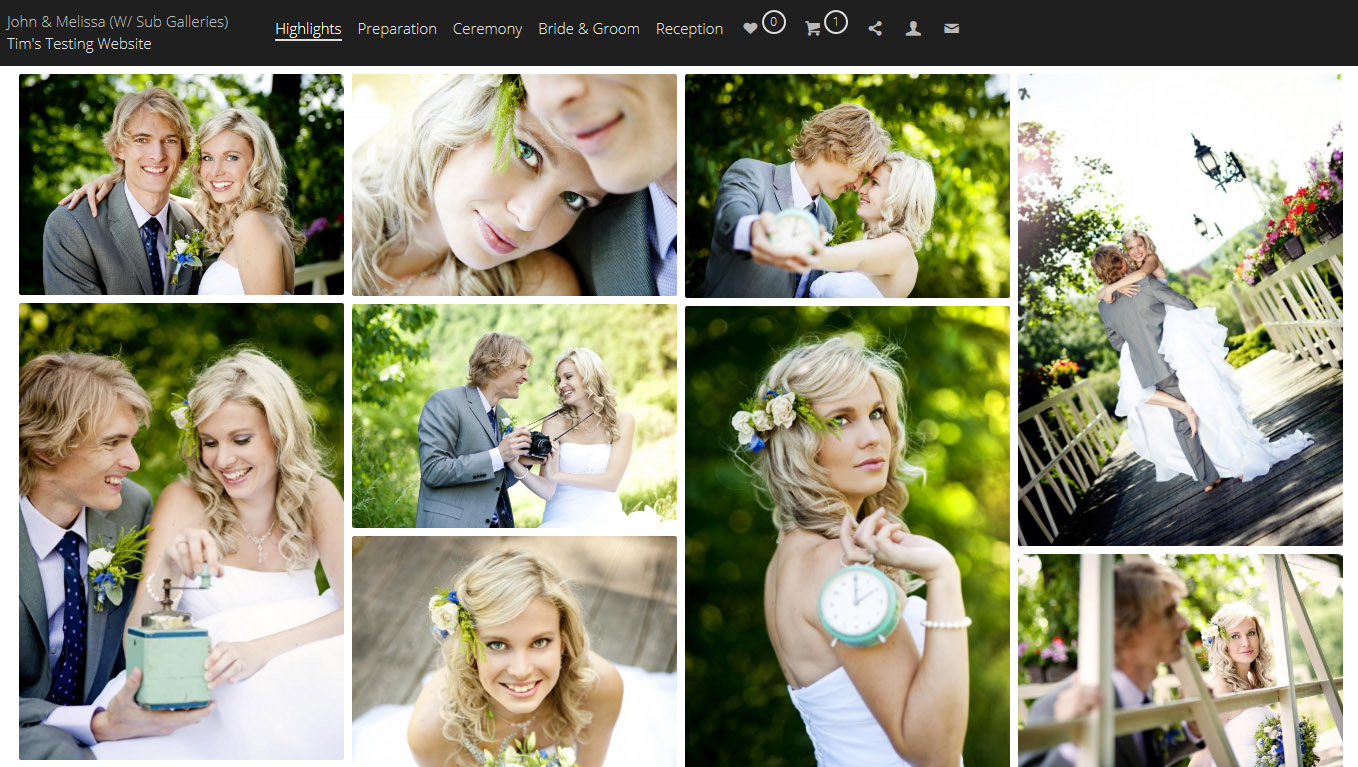Open portrait of bride holding teal alarm clock
The width and height of the screenshot is (1358, 767).
click(x=847, y=536)
